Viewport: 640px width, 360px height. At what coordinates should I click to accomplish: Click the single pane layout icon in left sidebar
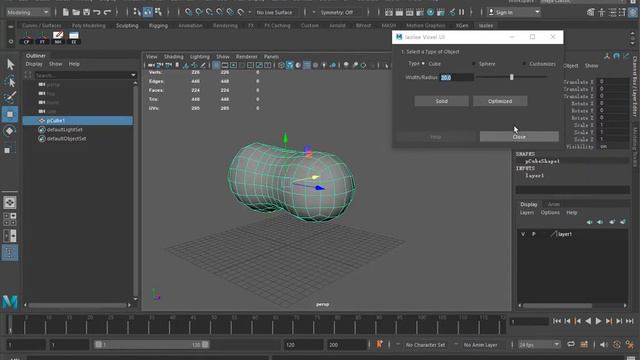pos(10,202)
